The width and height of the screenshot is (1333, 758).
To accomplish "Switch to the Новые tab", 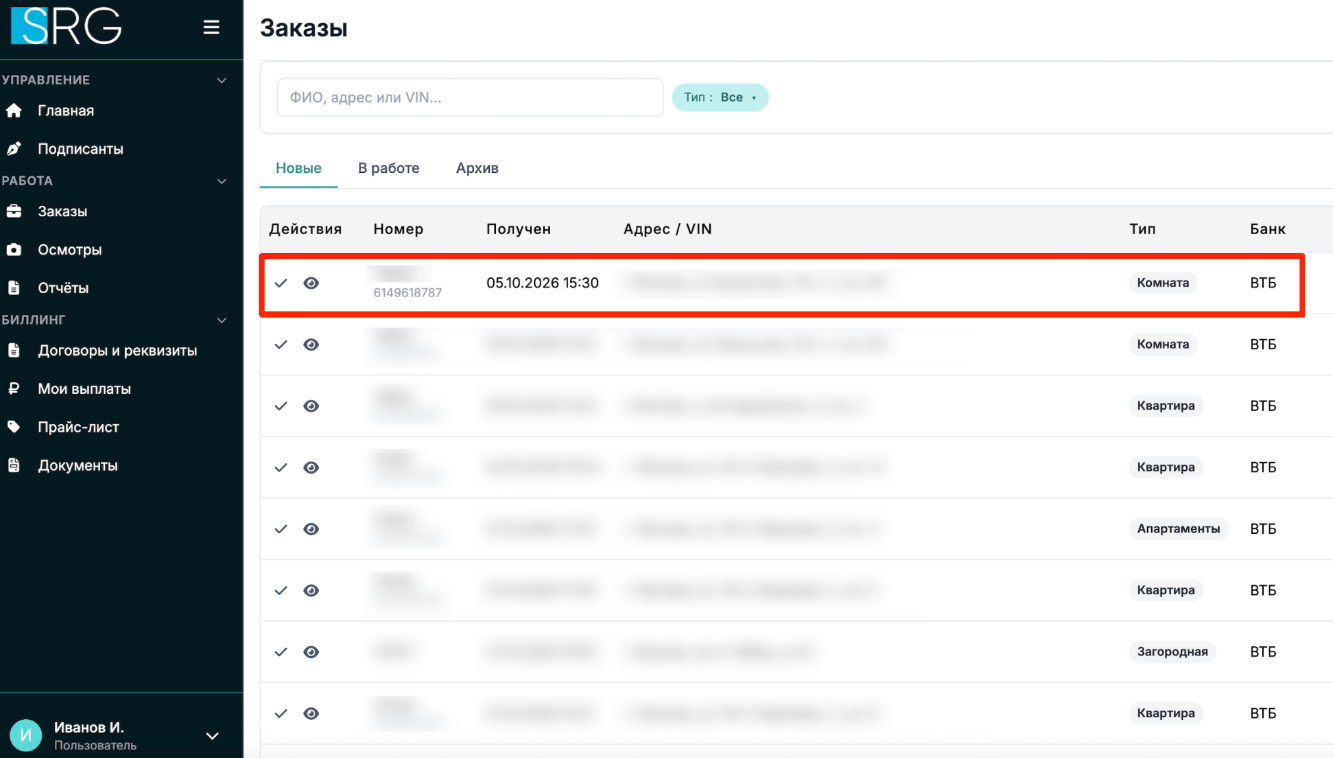I will click(299, 168).
